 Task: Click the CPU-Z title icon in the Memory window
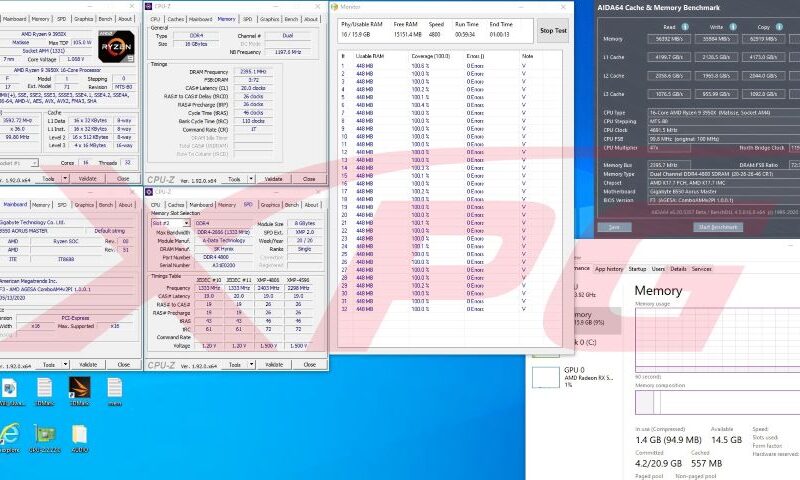point(149,6)
